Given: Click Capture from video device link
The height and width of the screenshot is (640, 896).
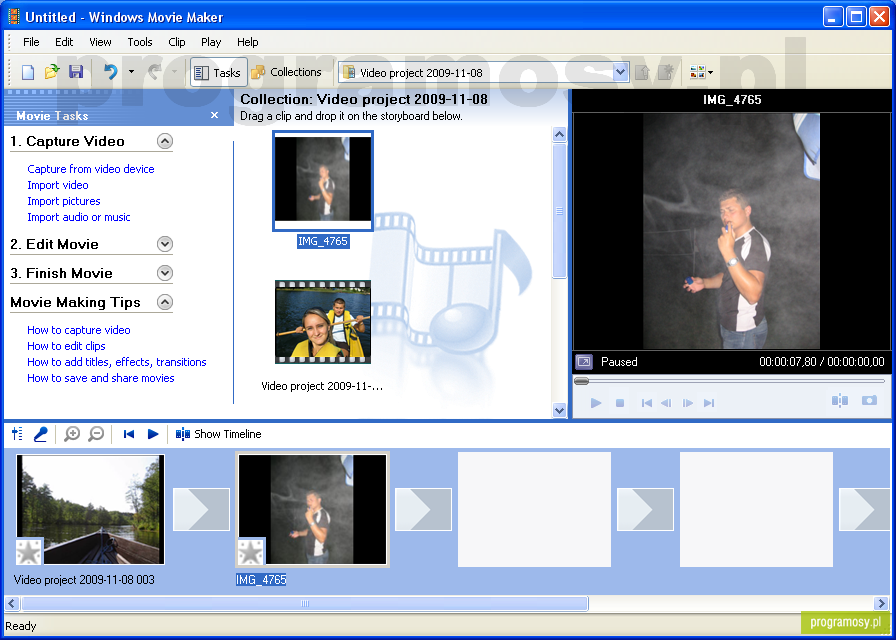Looking at the screenshot, I should 91,169.
